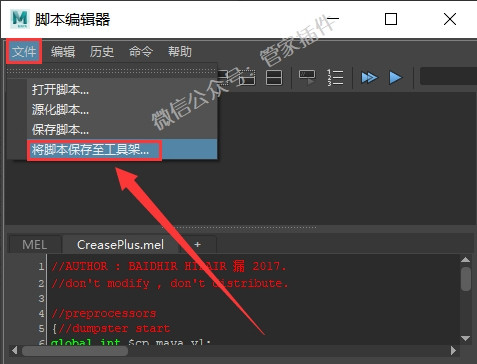477x364 pixels.
Task: Click the execute single-arrow icon
Action: [396, 78]
